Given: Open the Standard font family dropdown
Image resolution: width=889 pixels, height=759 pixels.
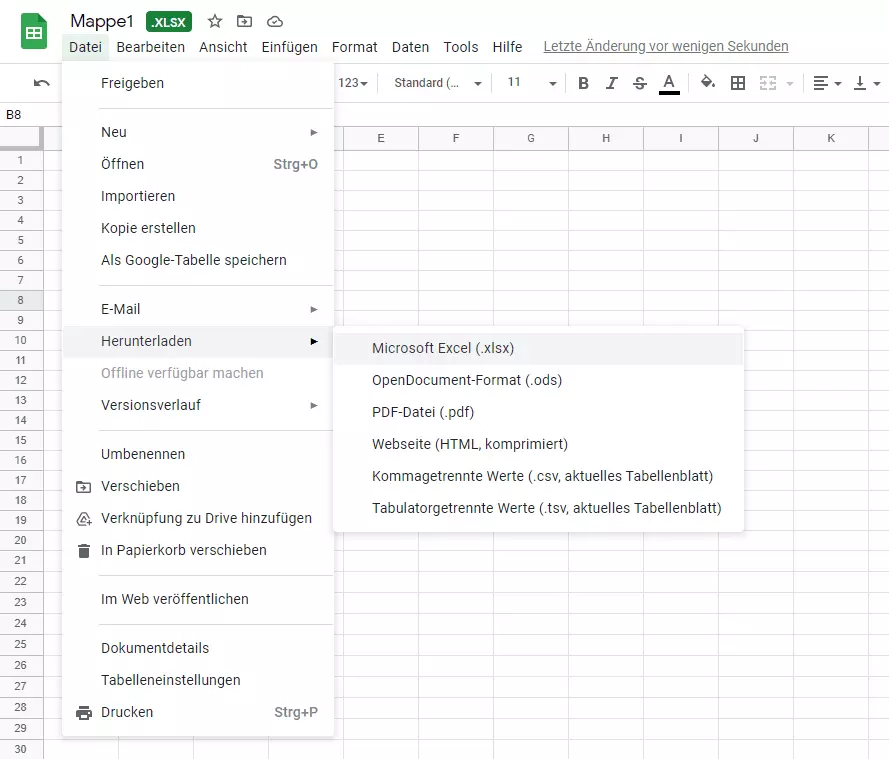Looking at the screenshot, I should pos(438,83).
